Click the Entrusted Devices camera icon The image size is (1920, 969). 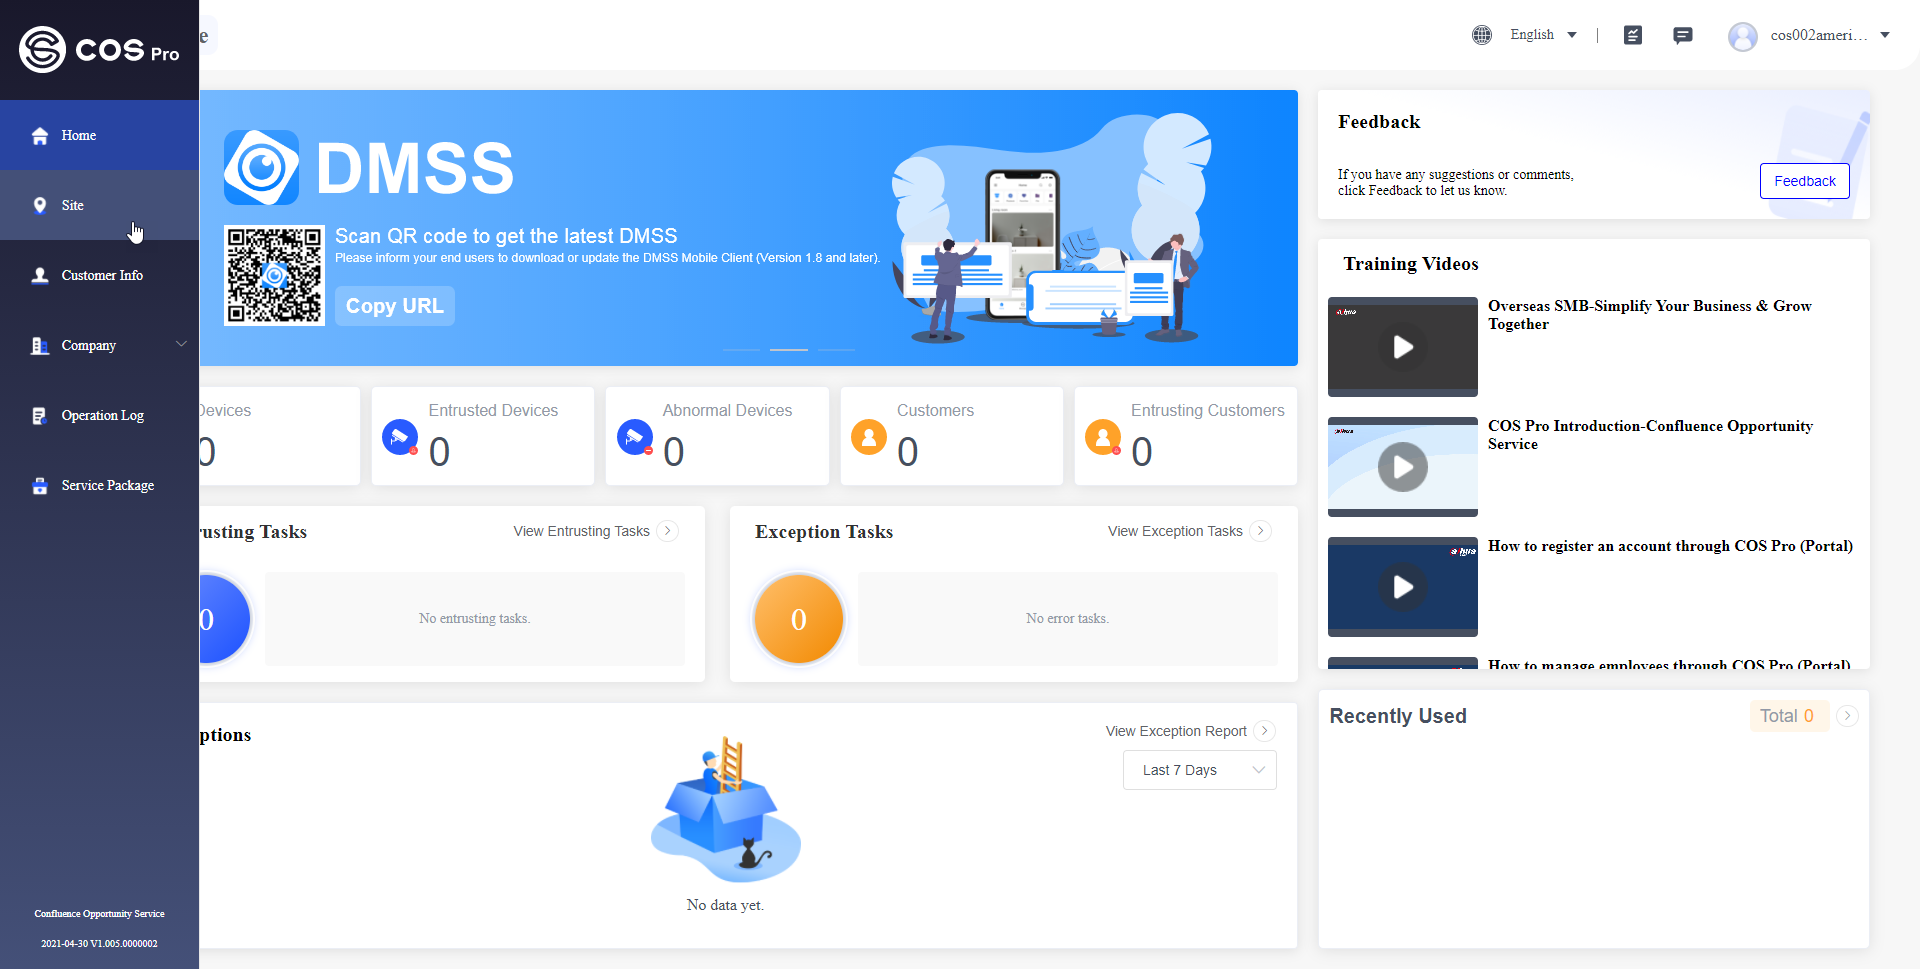400,437
